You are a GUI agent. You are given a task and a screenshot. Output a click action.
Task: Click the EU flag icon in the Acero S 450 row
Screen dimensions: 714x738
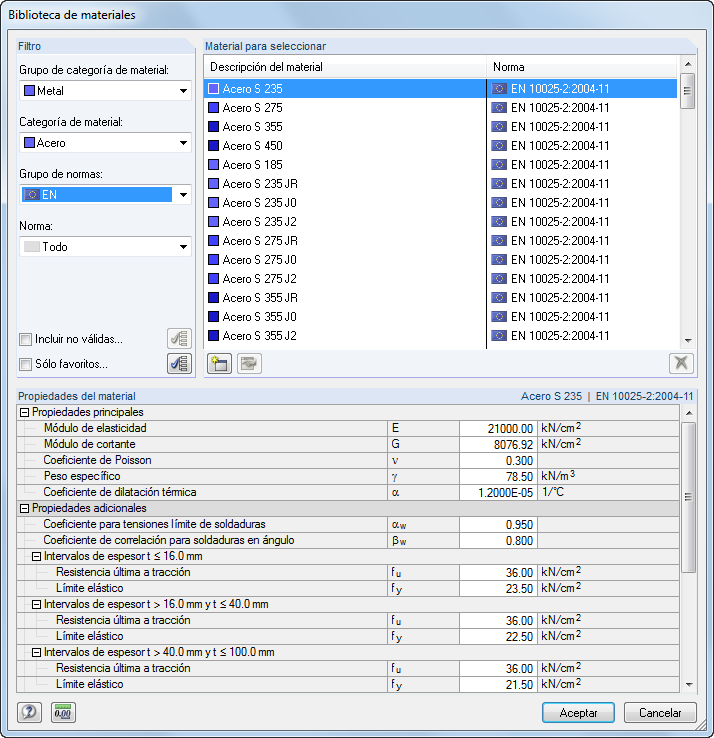click(499, 145)
